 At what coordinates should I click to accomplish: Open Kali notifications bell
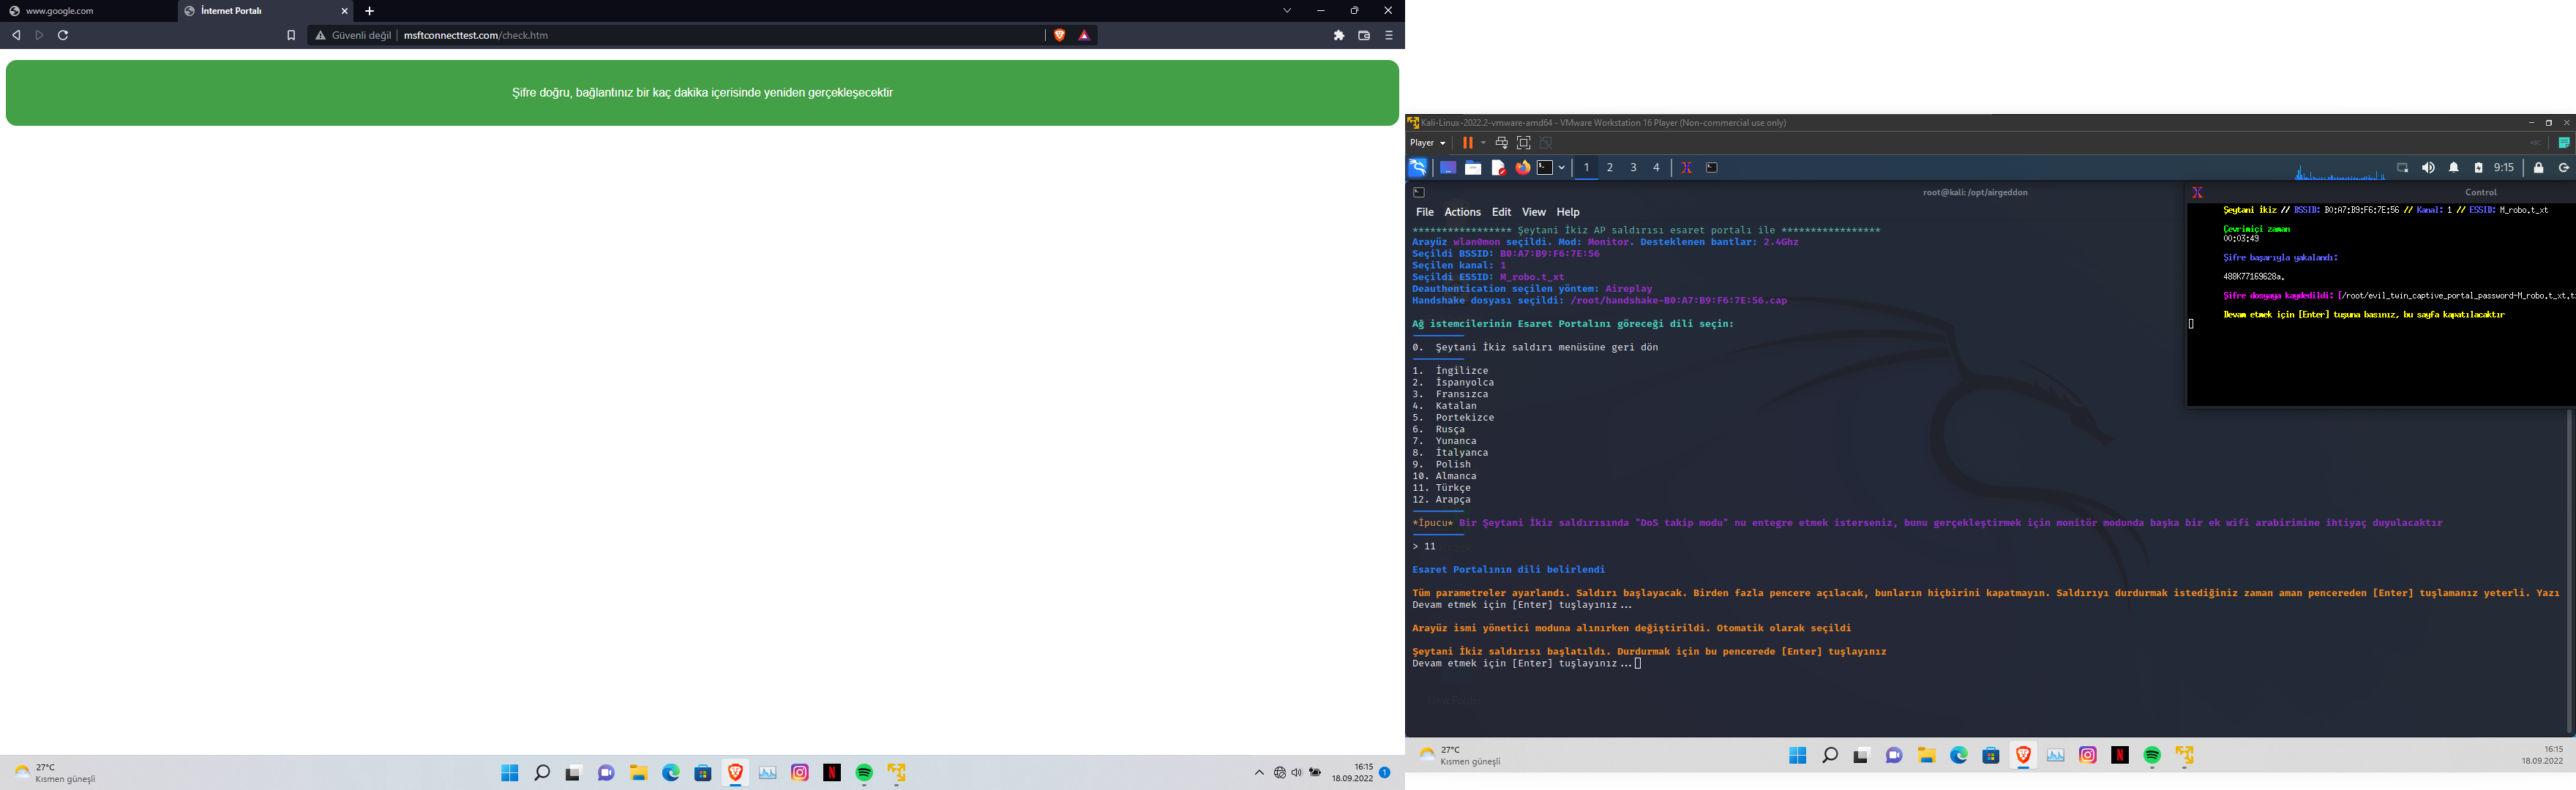point(2453,168)
